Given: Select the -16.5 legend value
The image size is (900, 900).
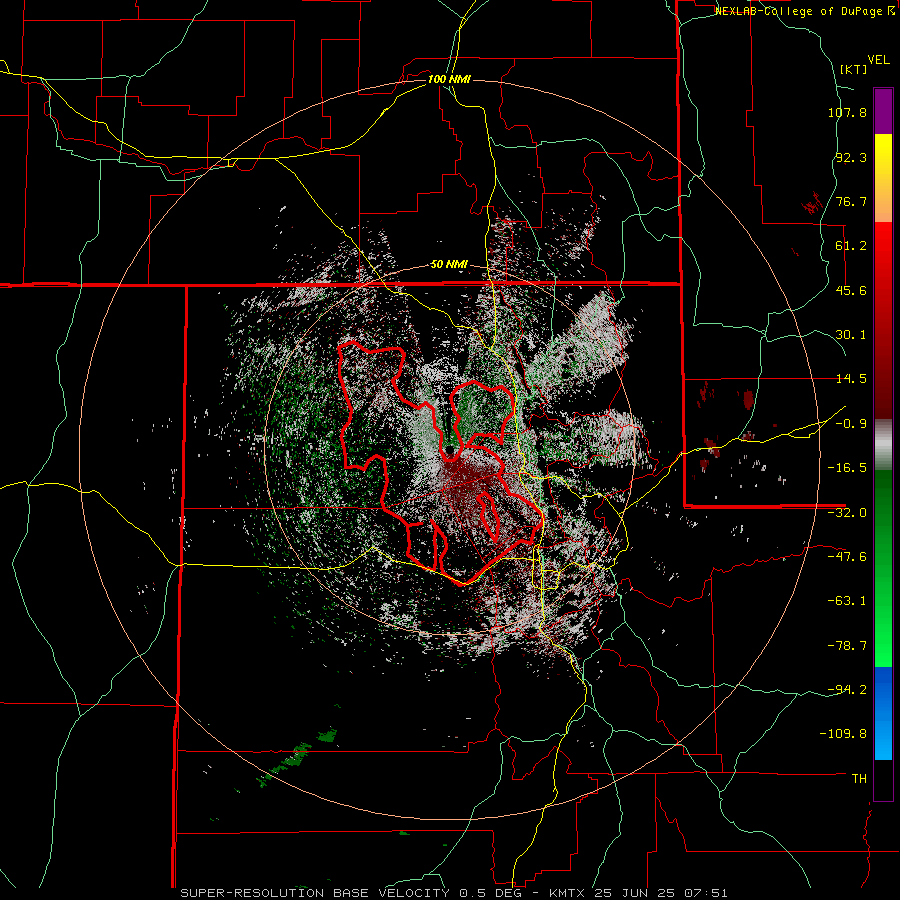Looking at the screenshot, I should click(x=847, y=468).
